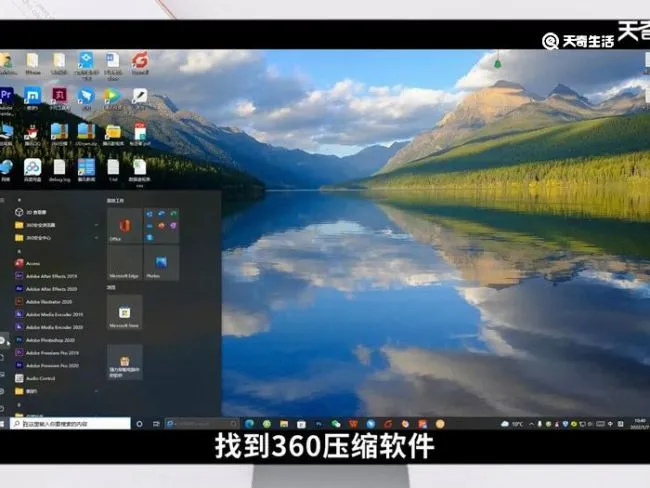Open the debug.log file on desktop

click(59, 170)
